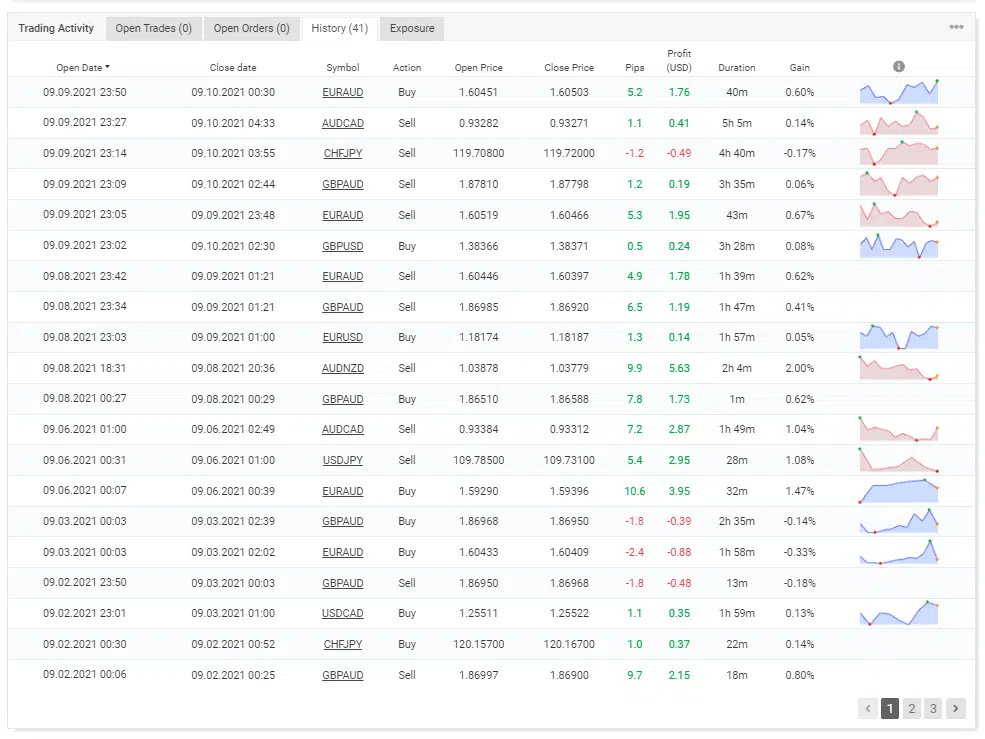View sparkline chart for USDCAD trade
985x739 pixels.
click(899, 613)
